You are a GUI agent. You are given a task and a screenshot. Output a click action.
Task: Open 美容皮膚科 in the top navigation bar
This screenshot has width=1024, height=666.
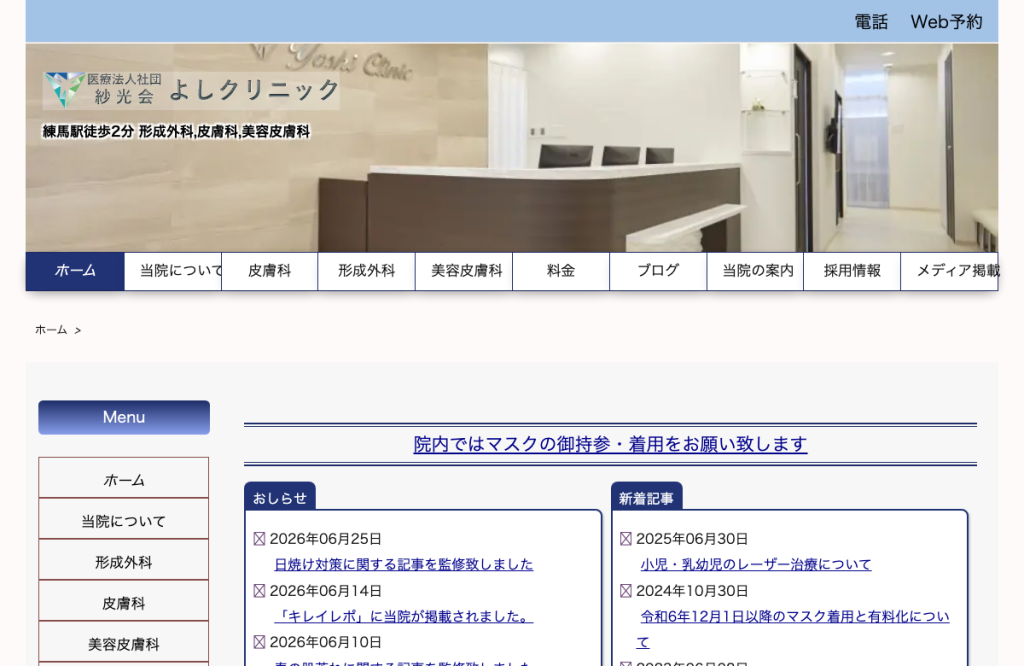[464, 271]
